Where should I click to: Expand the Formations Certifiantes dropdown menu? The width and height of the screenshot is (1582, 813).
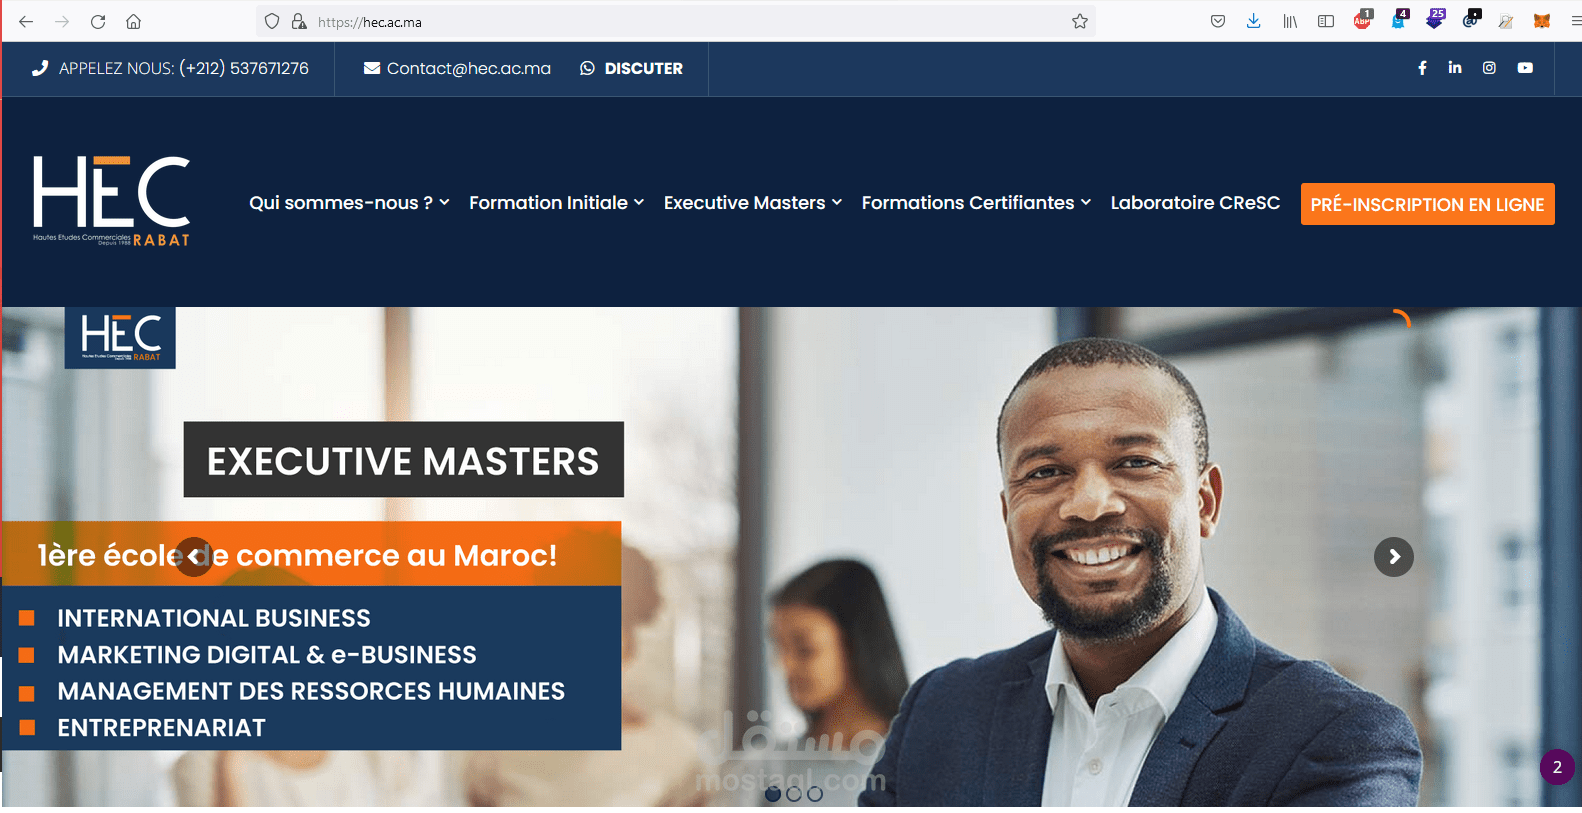pos(976,203)
